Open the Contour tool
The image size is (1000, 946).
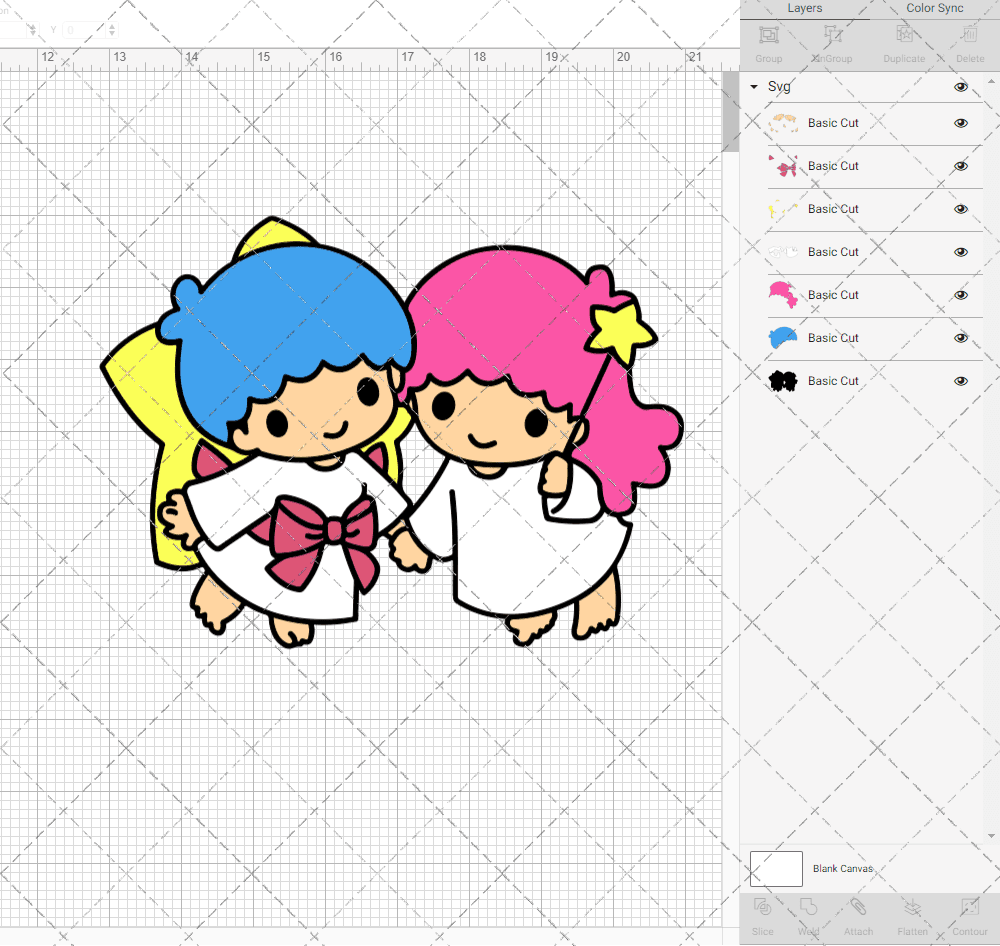(968, 915)
